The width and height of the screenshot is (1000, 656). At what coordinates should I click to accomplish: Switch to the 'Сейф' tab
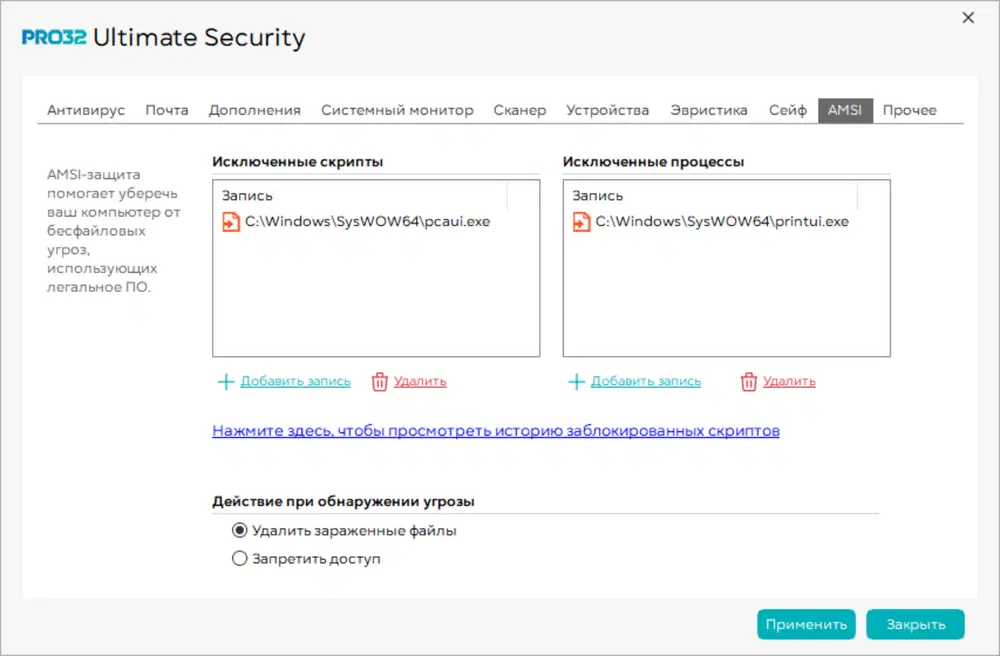coord(788,110)
